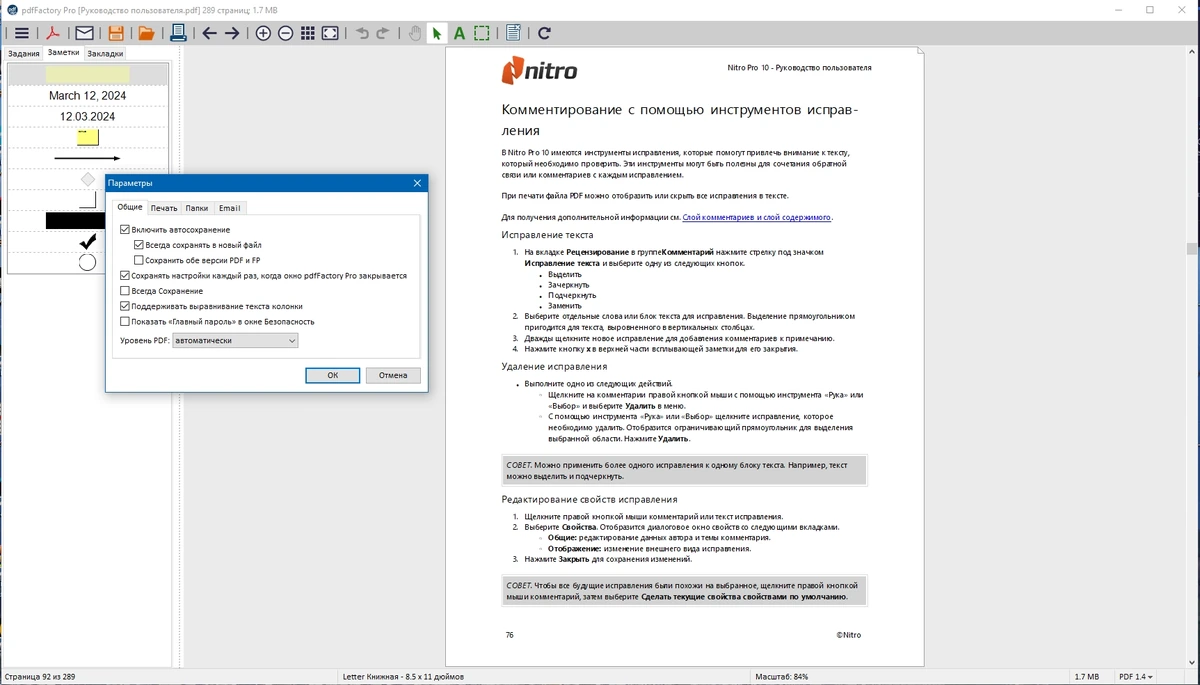Screen dimensions: 1200x685
Task: Click the refresh circular arrow icon
Action: pyautogui.click(x=544, y=33)
